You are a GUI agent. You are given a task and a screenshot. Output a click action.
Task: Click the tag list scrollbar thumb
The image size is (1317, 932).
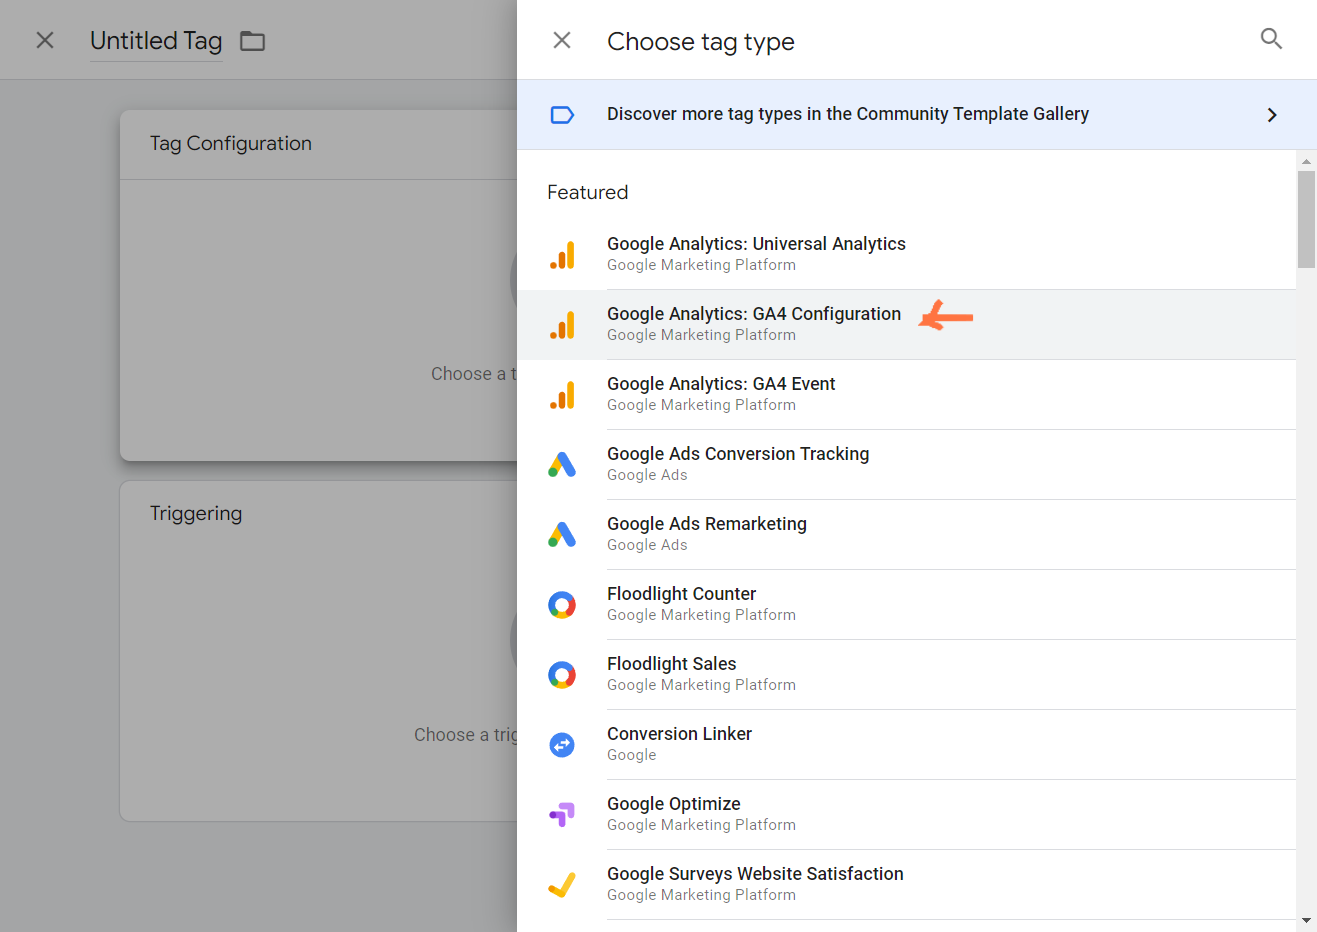[1306, 219]
